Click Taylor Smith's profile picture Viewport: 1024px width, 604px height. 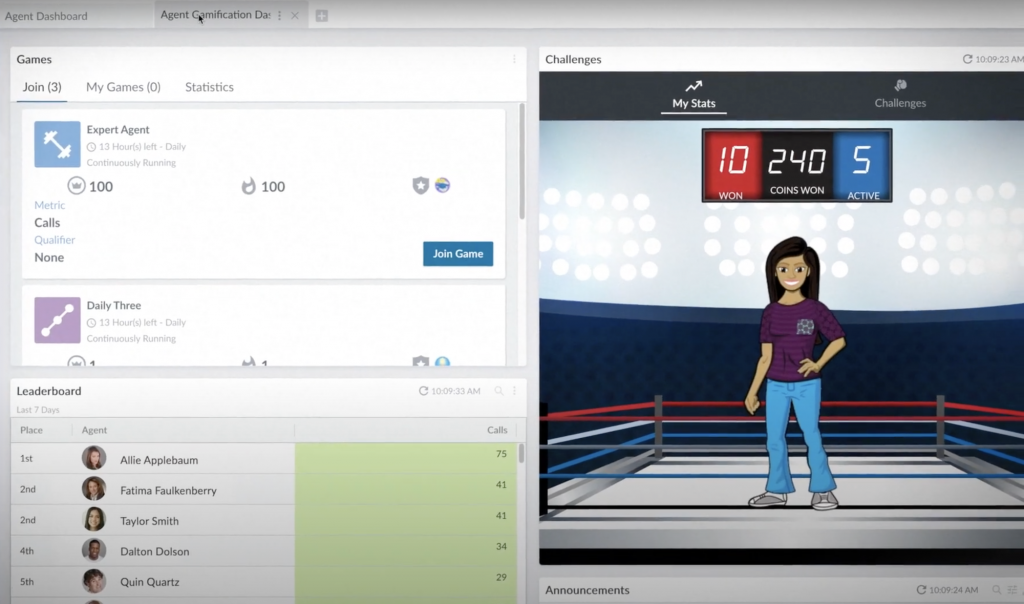point(94,520)
